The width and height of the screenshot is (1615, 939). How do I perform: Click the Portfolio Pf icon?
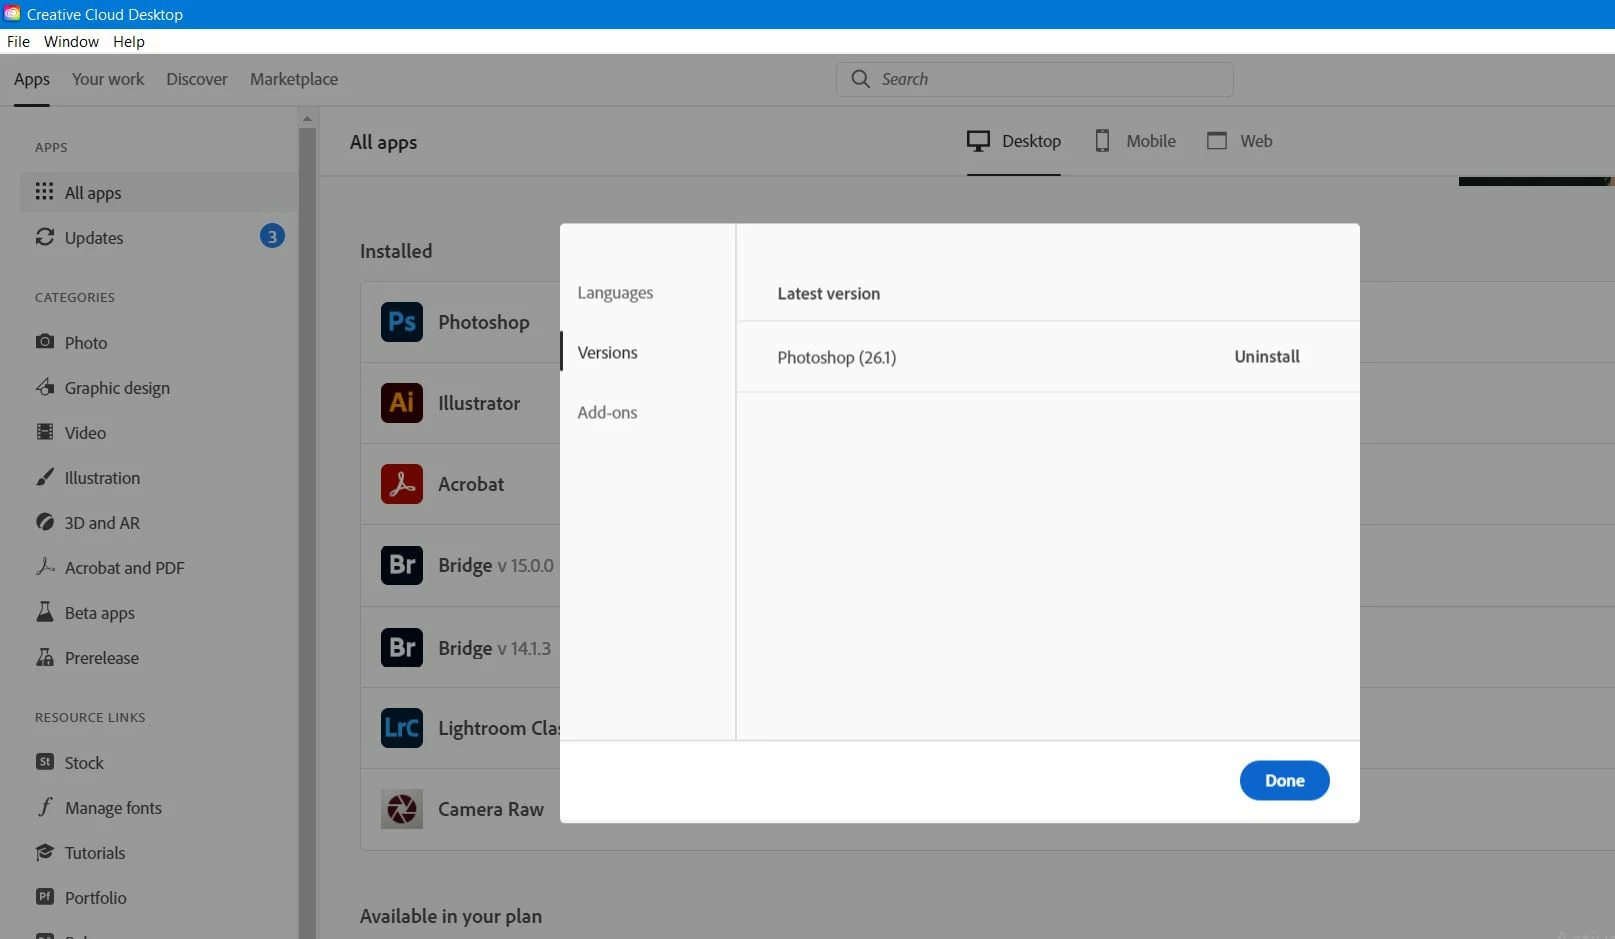[45, 897]
